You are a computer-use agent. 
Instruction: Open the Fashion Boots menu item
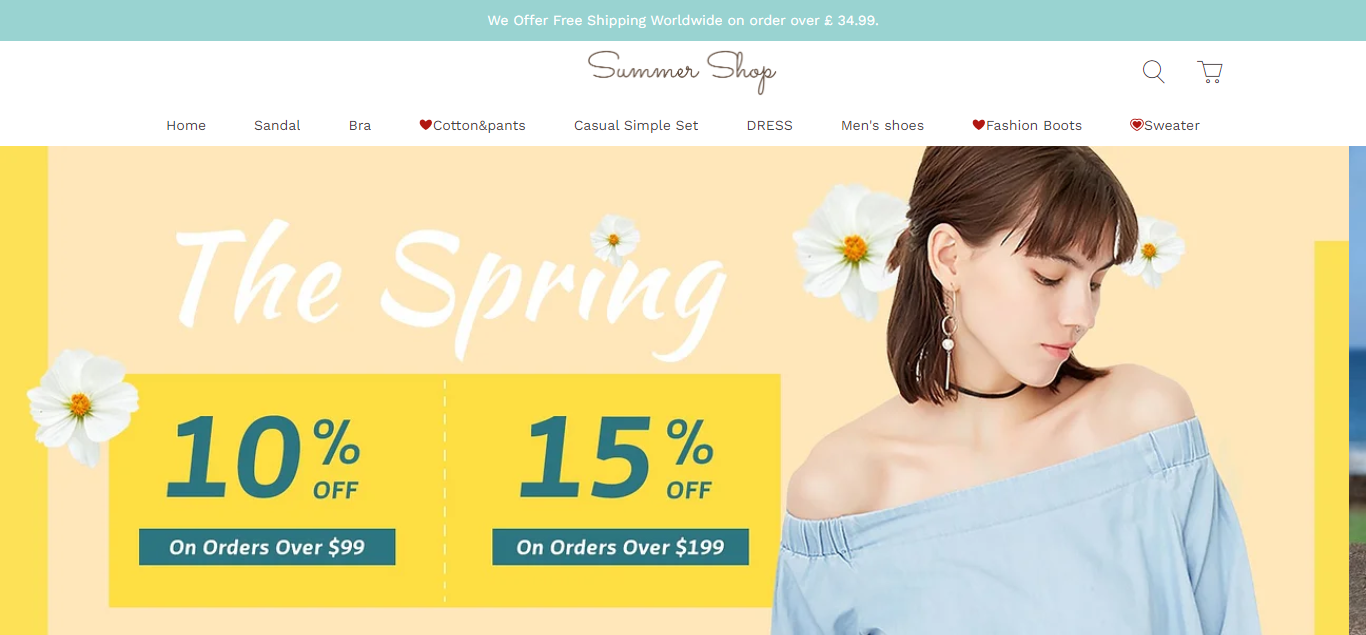tap(1034, 125)
